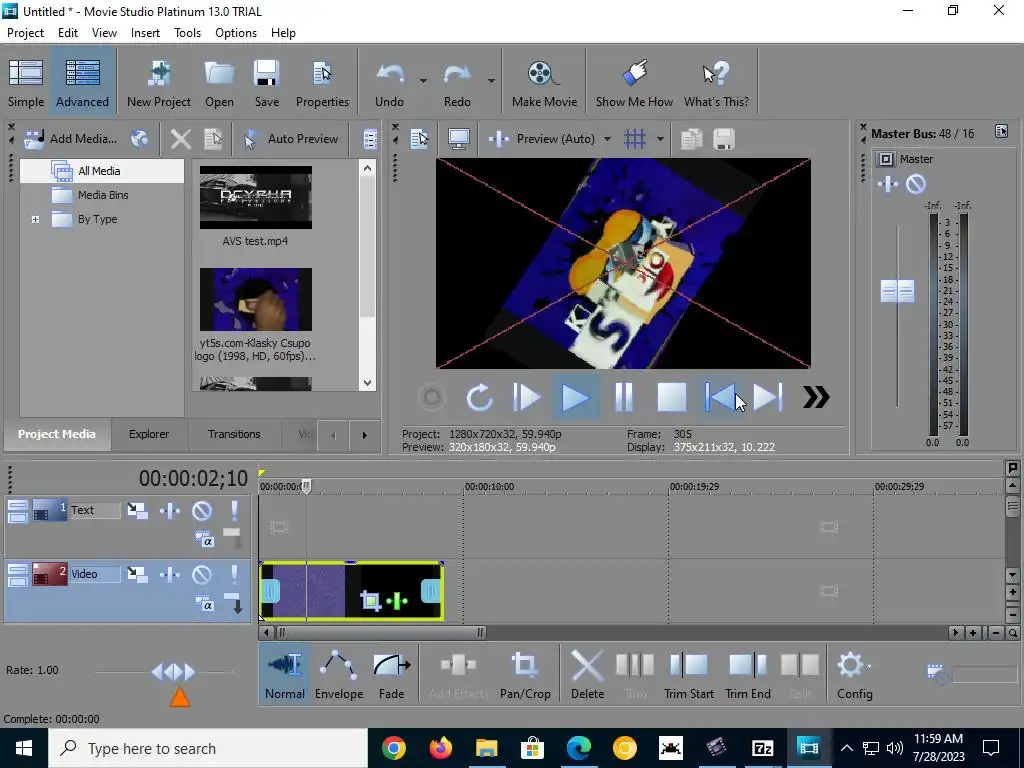Expand the By Type folder

36,219
